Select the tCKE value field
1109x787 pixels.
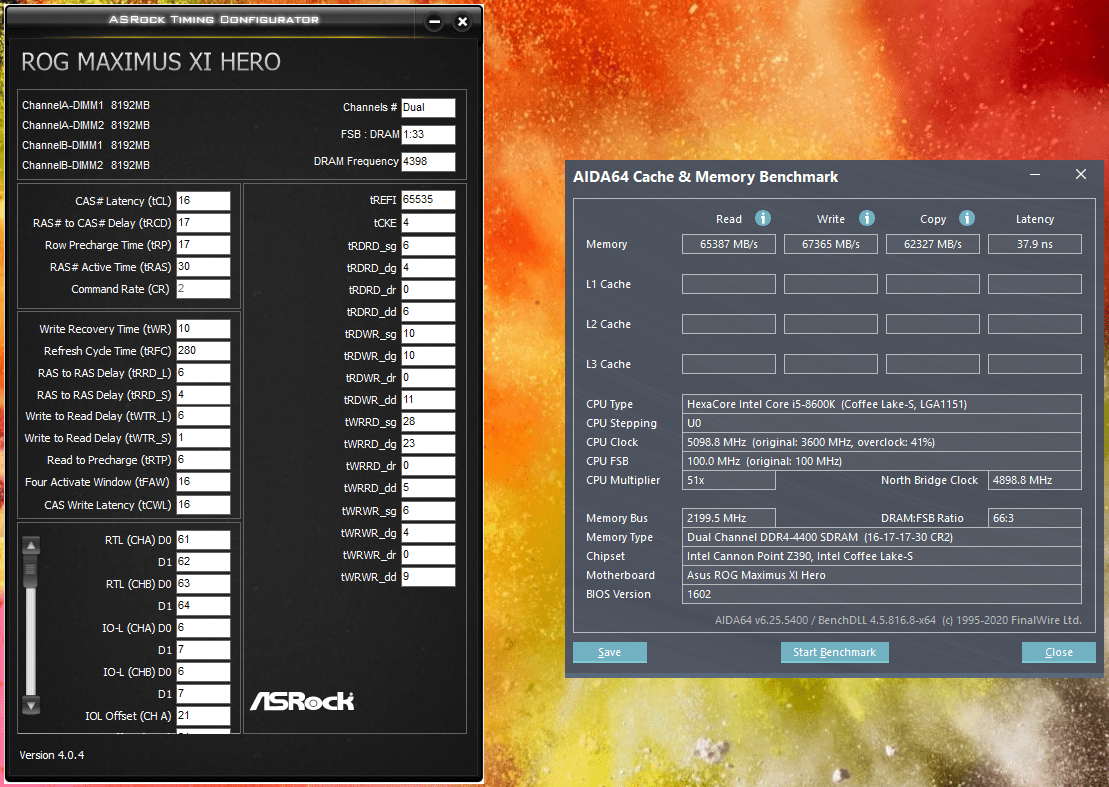[428, 223]
